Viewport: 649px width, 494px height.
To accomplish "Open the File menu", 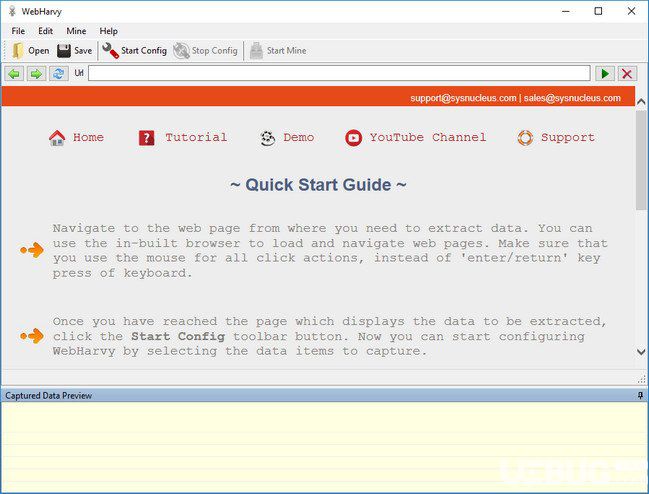I will click(x=18, y=31).
